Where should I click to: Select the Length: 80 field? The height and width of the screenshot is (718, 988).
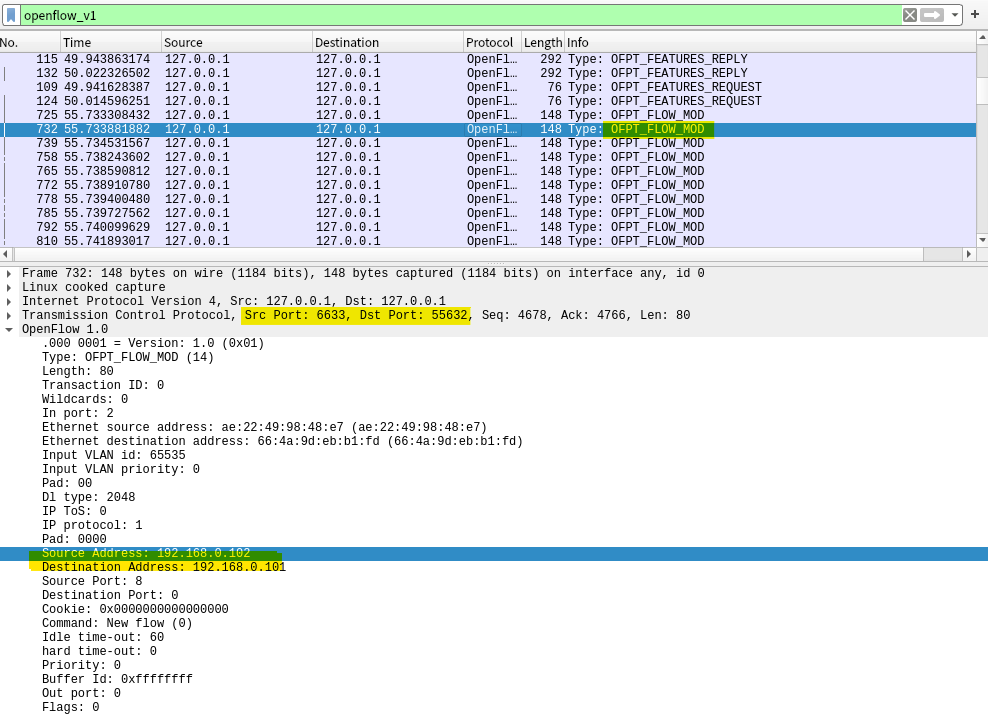tap(78, 371)
